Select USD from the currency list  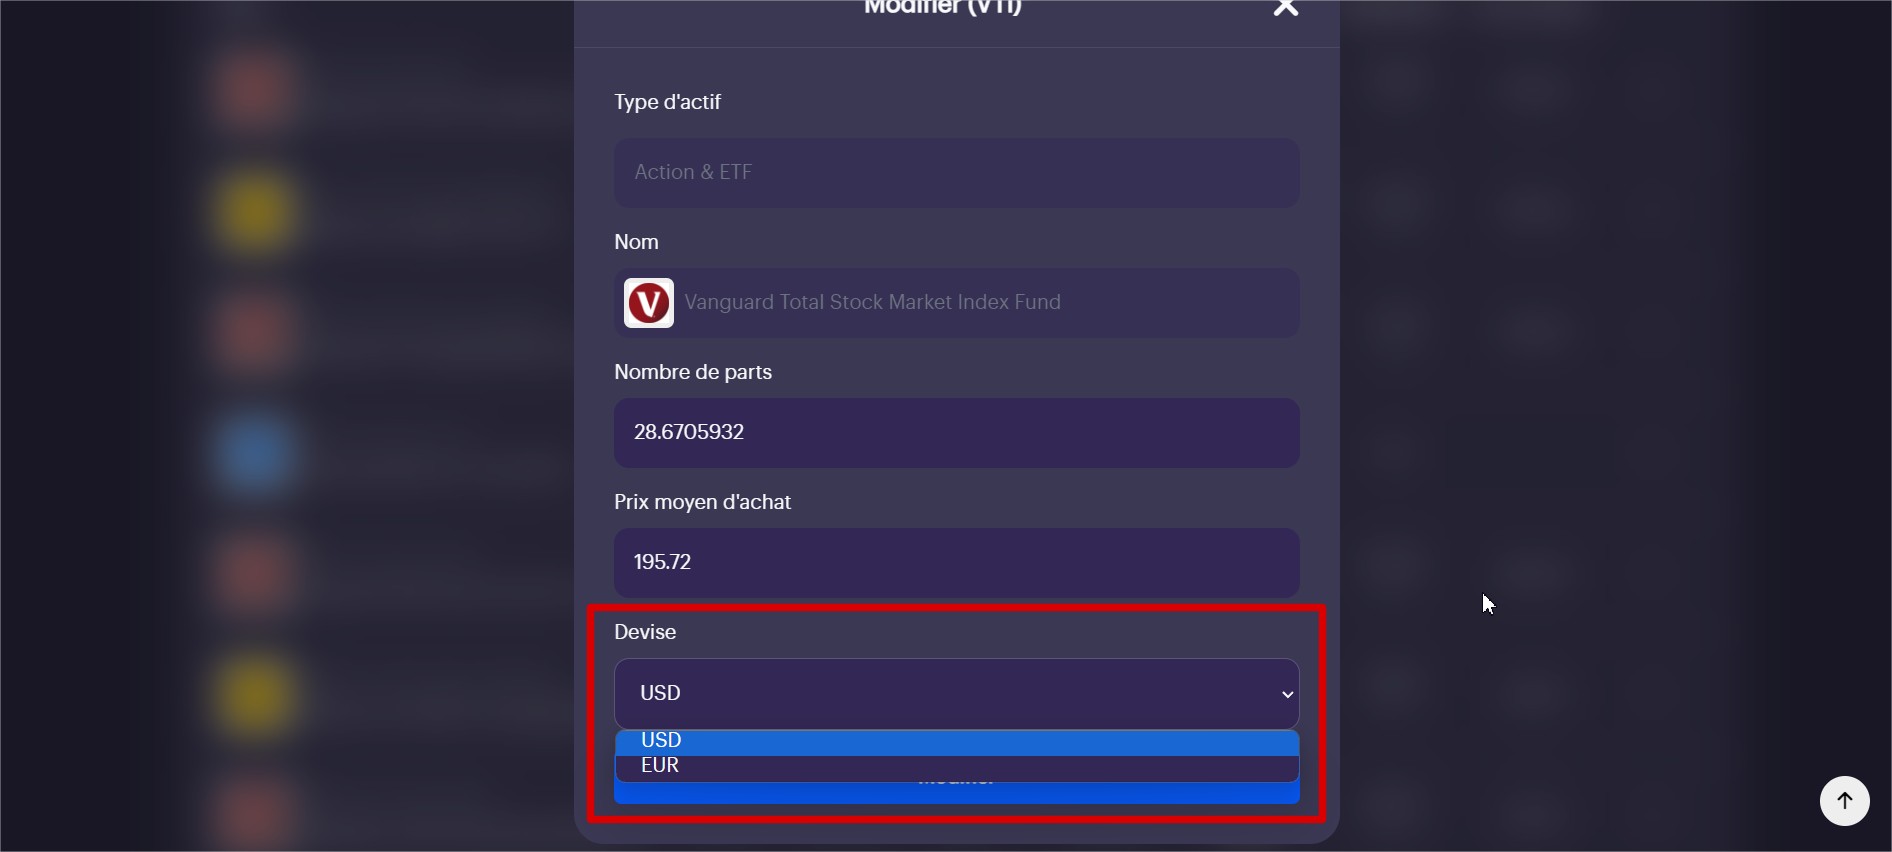[x=955, y=741]
